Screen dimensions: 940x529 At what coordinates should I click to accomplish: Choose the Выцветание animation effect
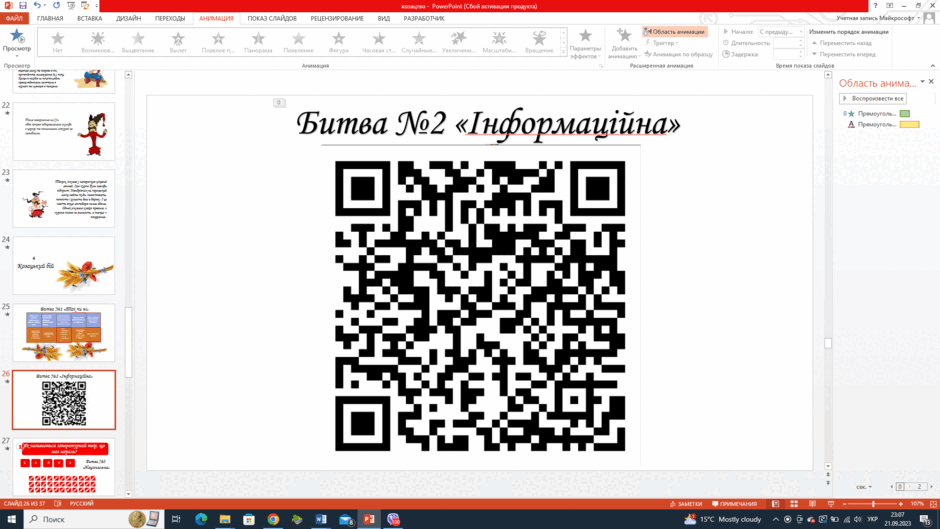(138, 43)
